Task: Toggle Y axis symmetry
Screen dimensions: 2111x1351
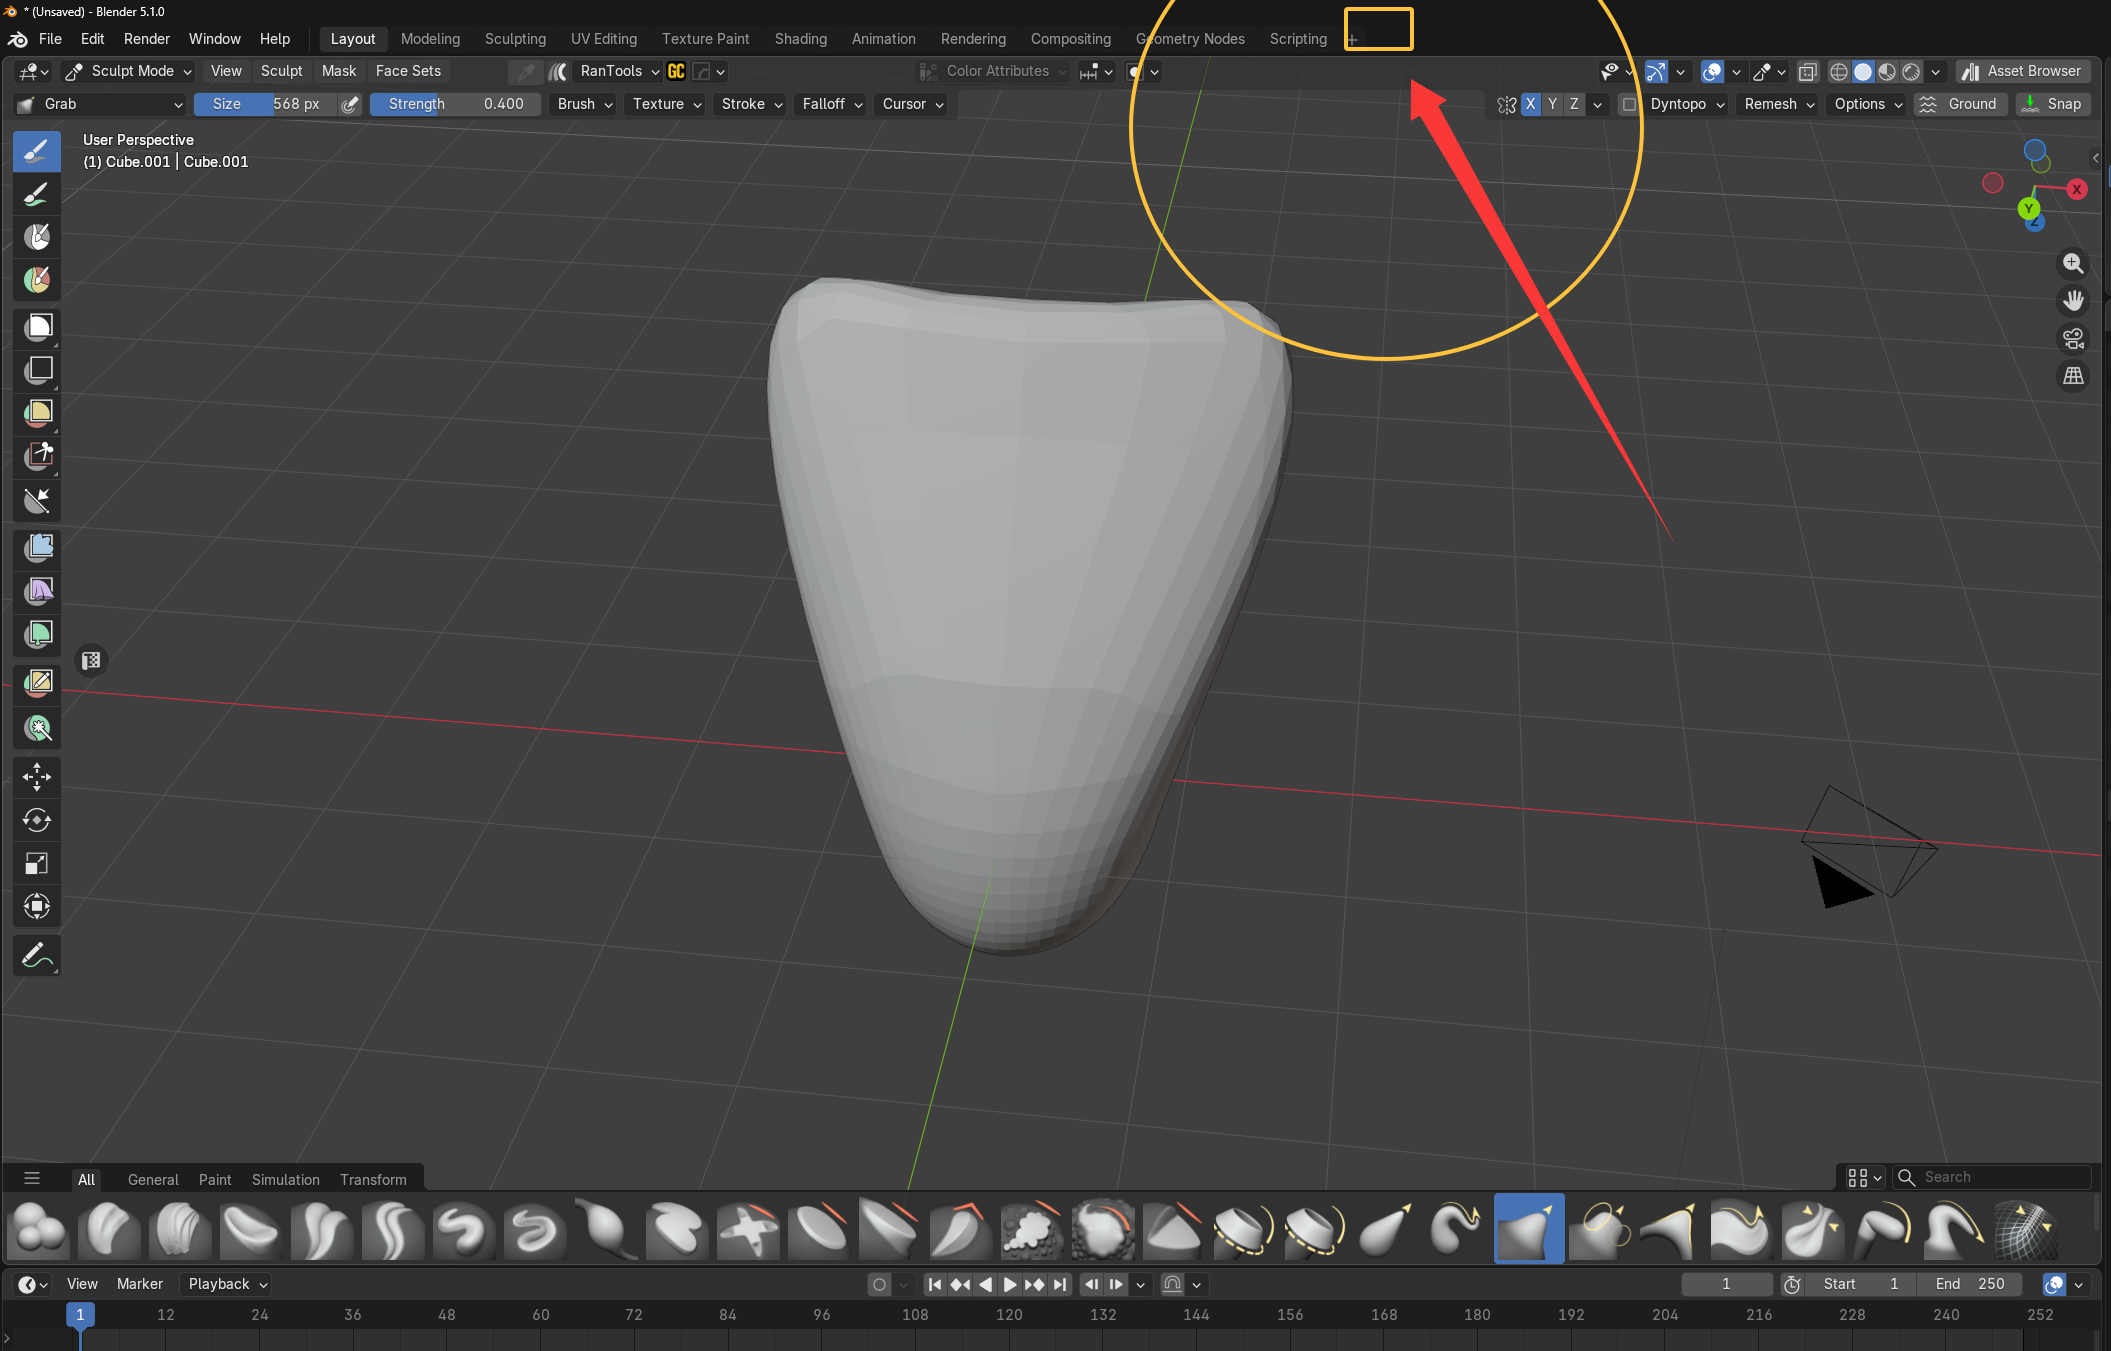Action: (1552, 104)
